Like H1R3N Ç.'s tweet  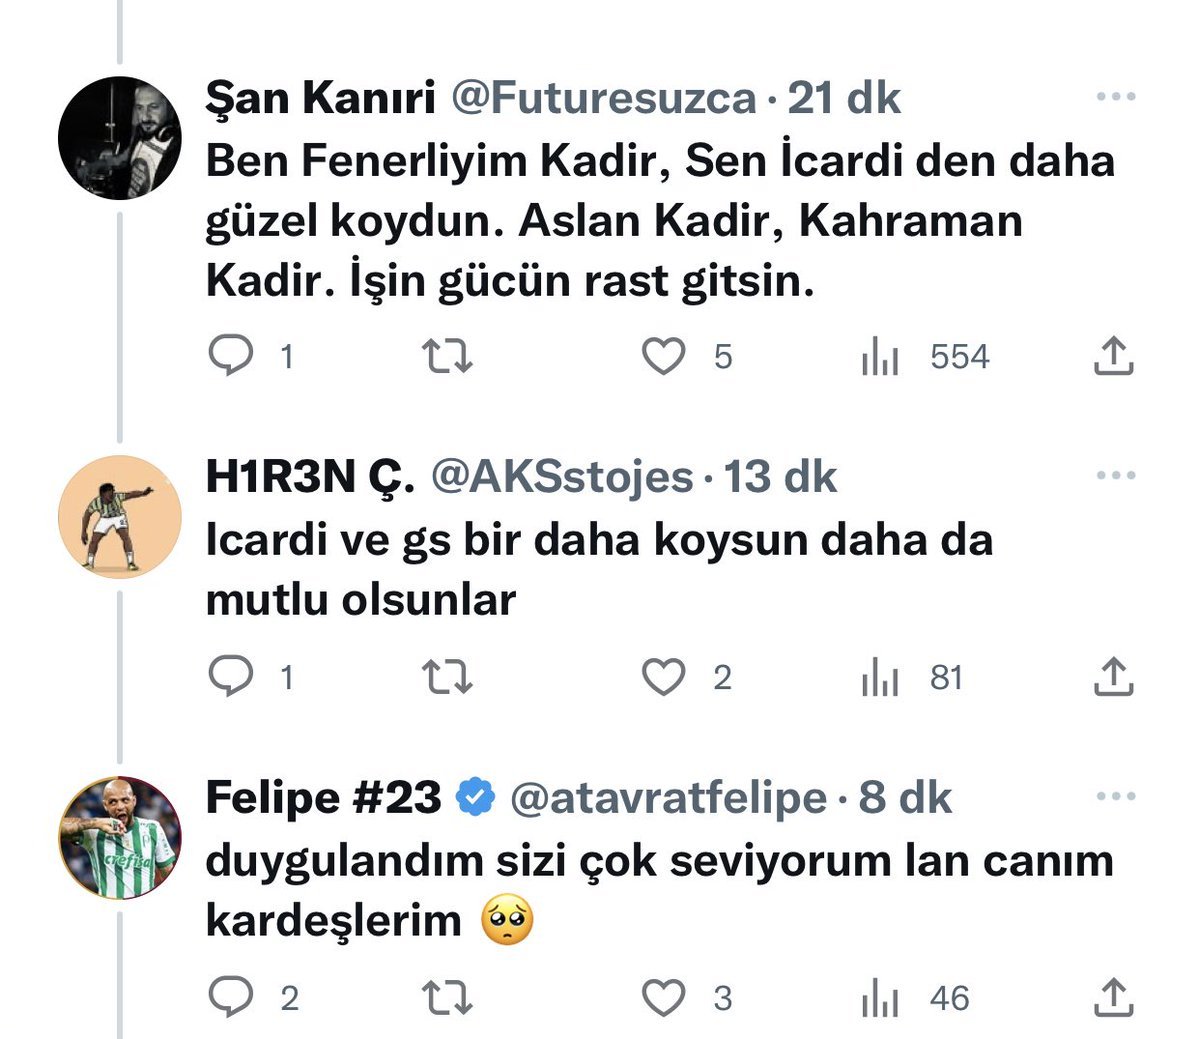point(663,677)
